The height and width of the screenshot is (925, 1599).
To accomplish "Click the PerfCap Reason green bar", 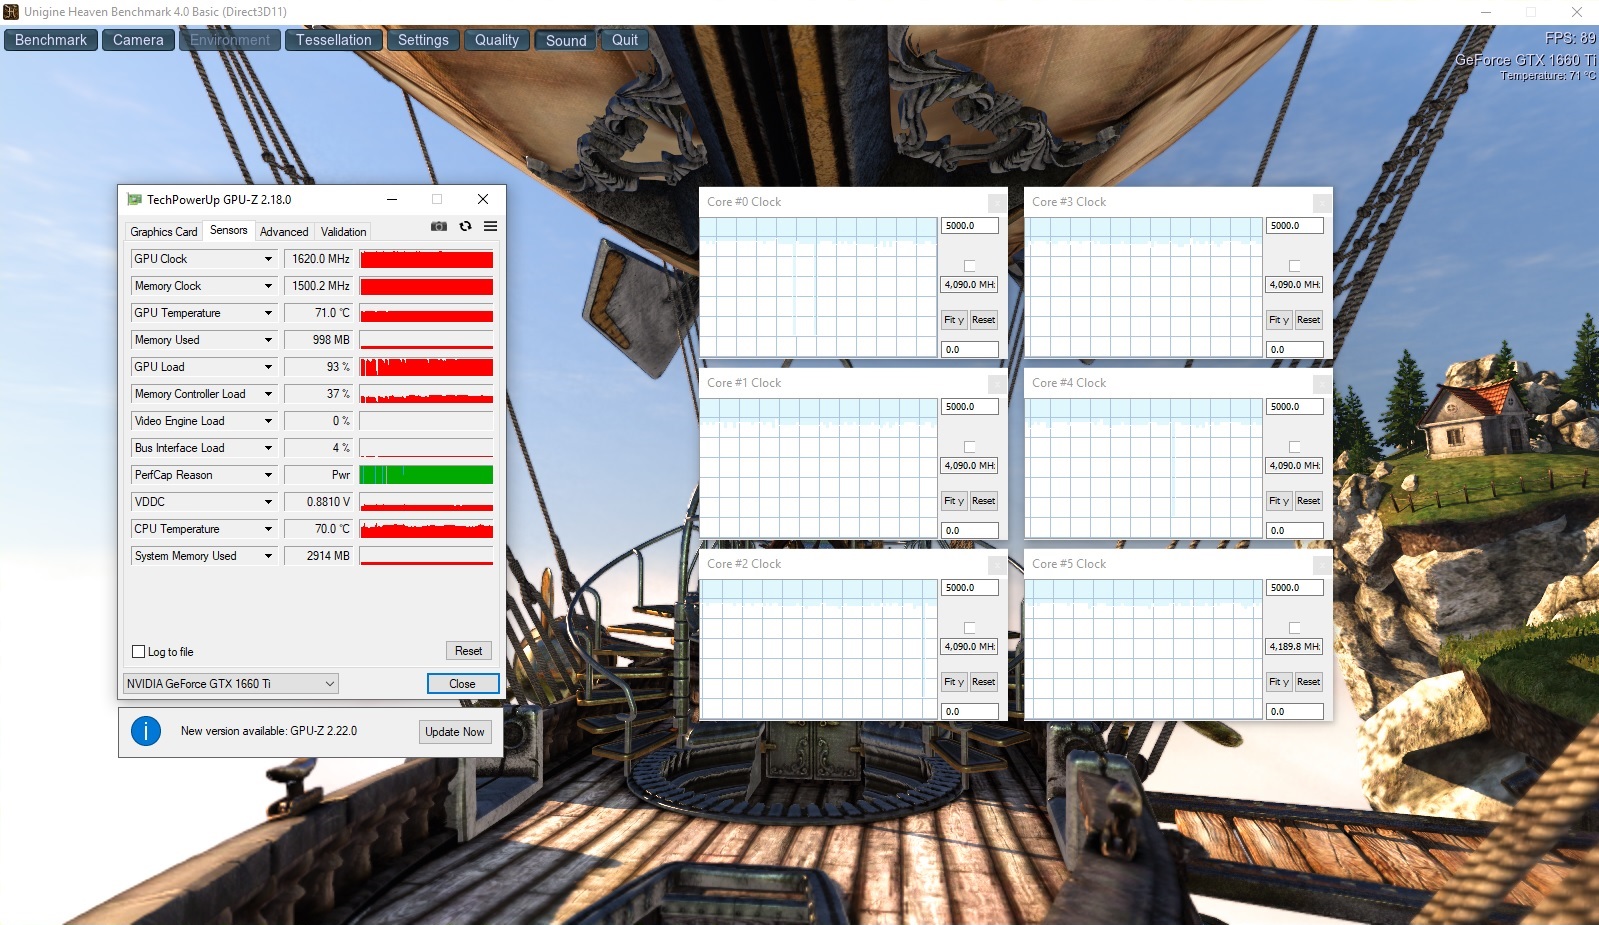I will pos(426,475).
